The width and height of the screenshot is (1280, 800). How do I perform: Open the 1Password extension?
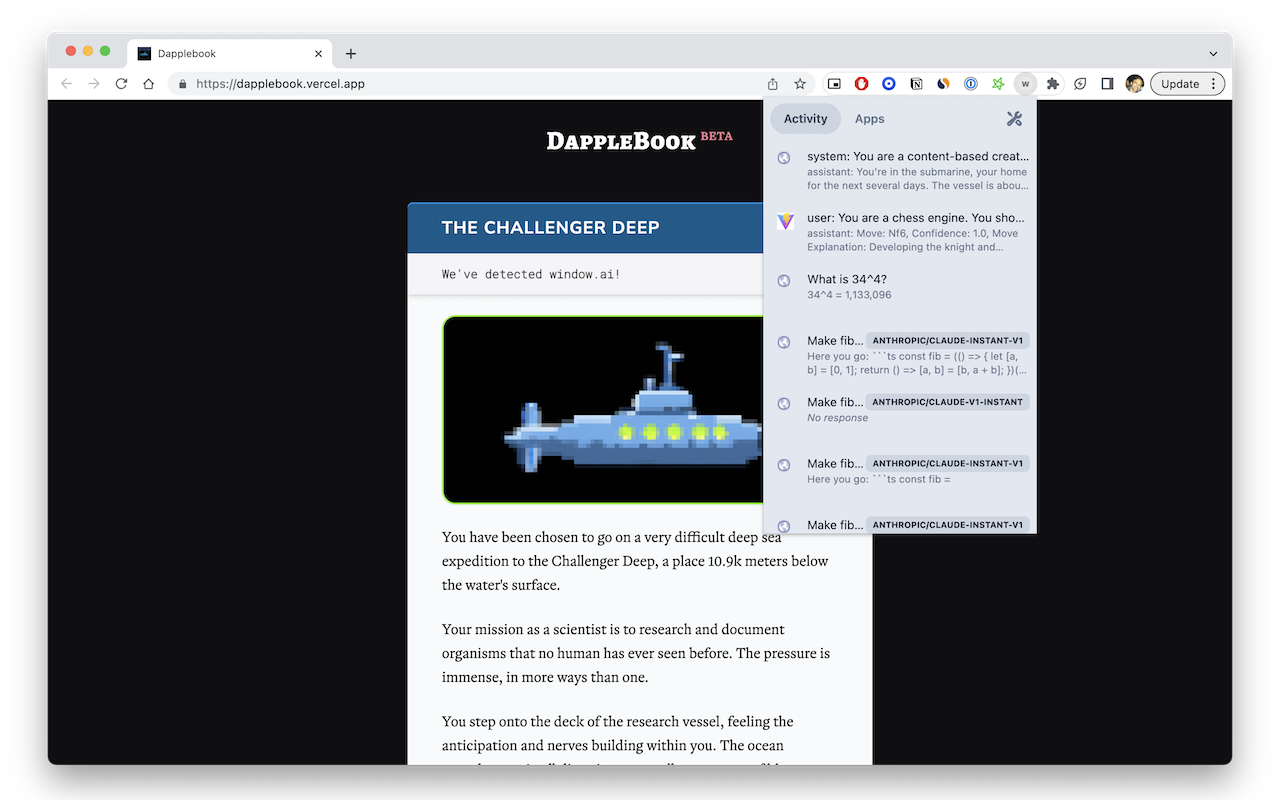970,84
